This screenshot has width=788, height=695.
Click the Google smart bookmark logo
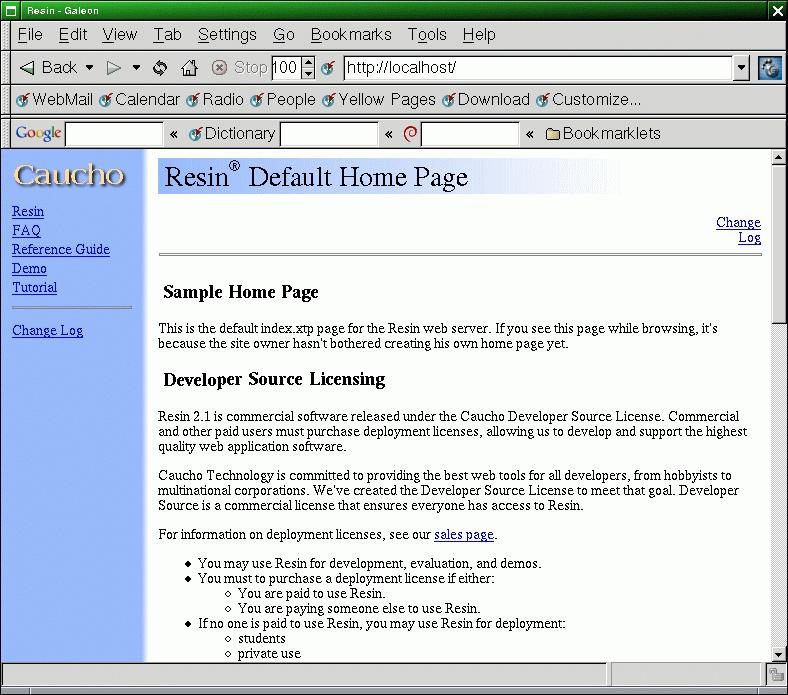38,134
